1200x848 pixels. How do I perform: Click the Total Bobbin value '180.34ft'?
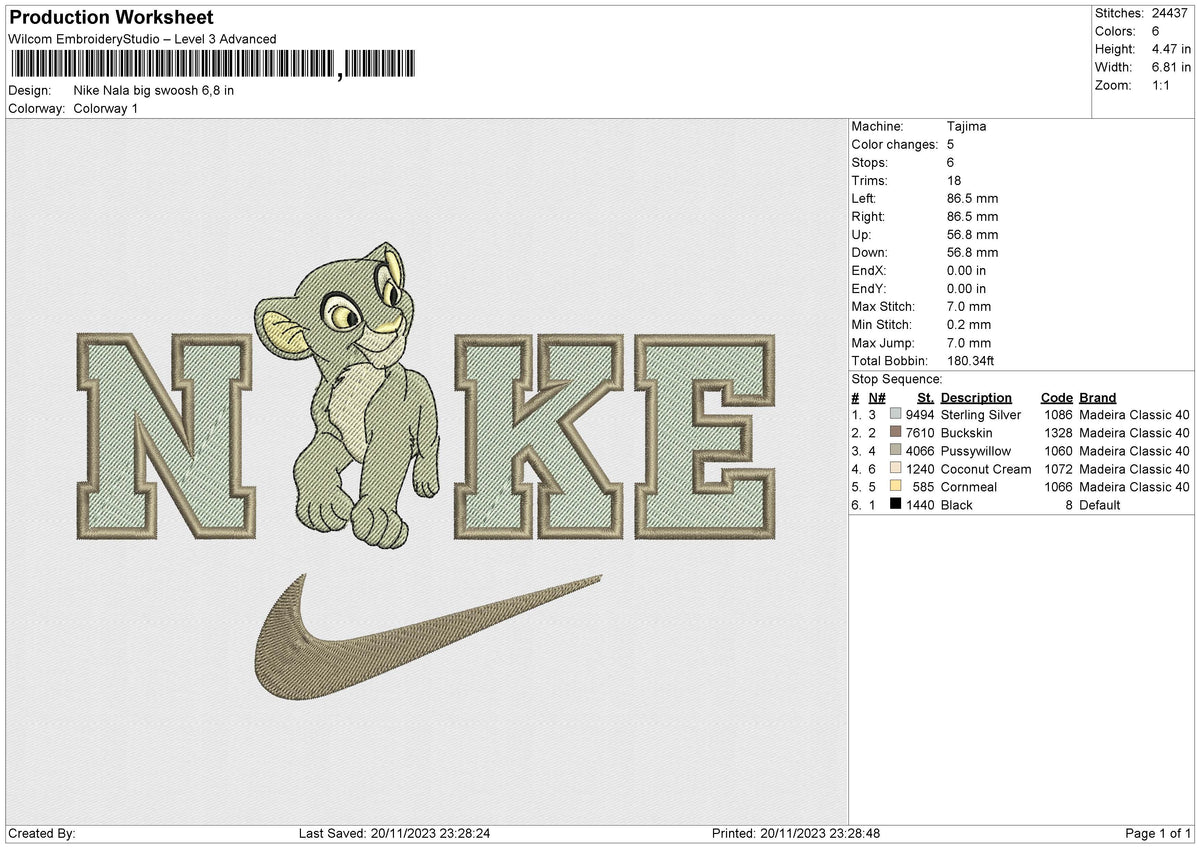point(971,361)
